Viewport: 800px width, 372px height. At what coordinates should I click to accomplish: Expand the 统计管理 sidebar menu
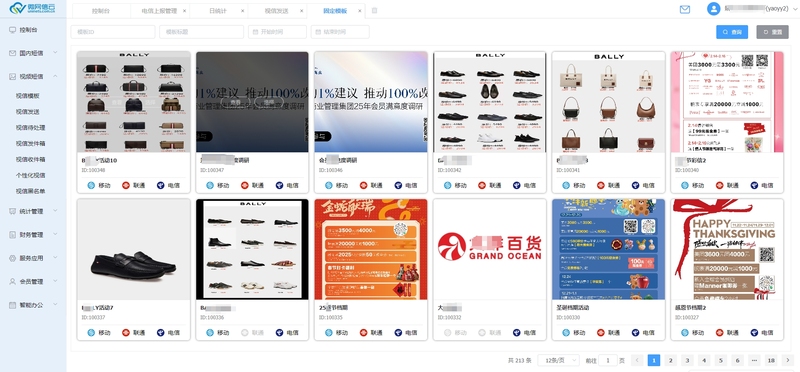click(33, 211)
